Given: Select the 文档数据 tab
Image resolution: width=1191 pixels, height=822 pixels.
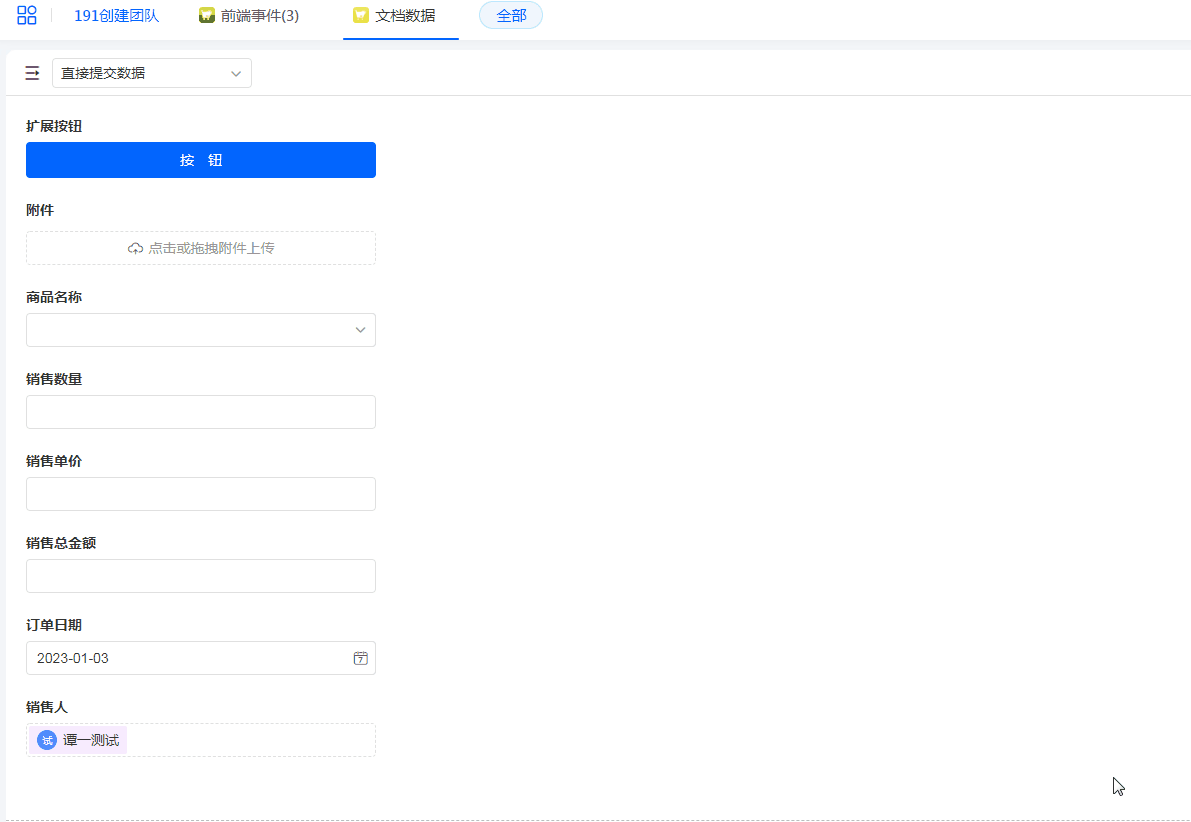Looking at the screenshot, I should pyautogui.click(x=405, y=15).
